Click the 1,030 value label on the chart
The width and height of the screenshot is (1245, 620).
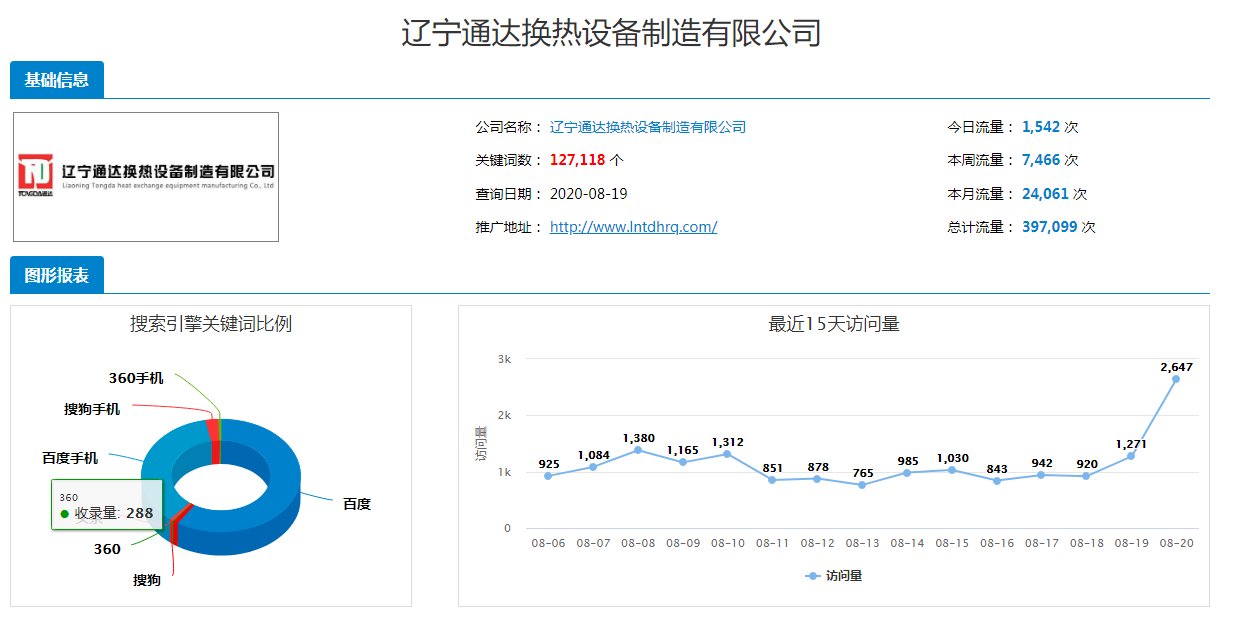tap(952, 458)
